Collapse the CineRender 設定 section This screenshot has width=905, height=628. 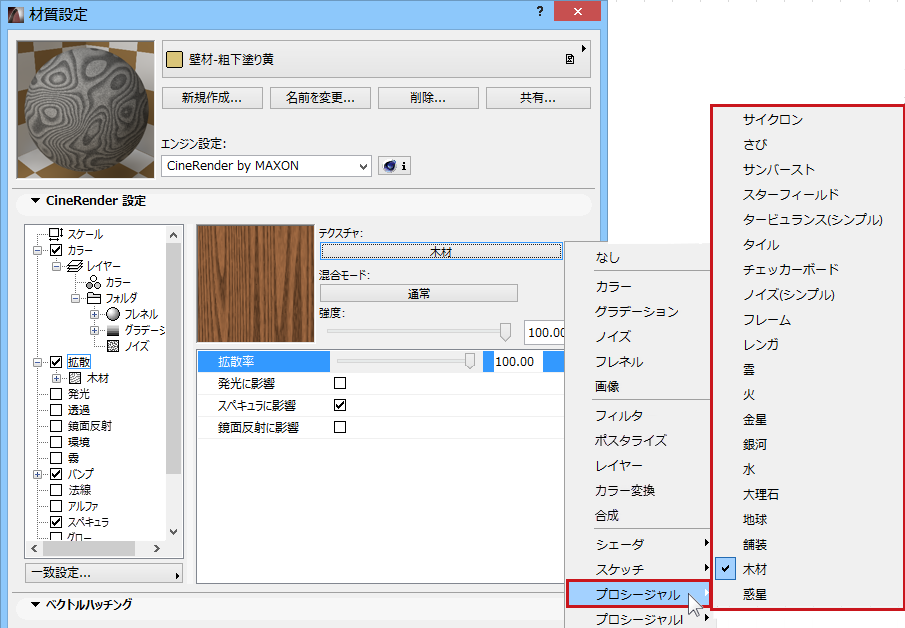35,201
